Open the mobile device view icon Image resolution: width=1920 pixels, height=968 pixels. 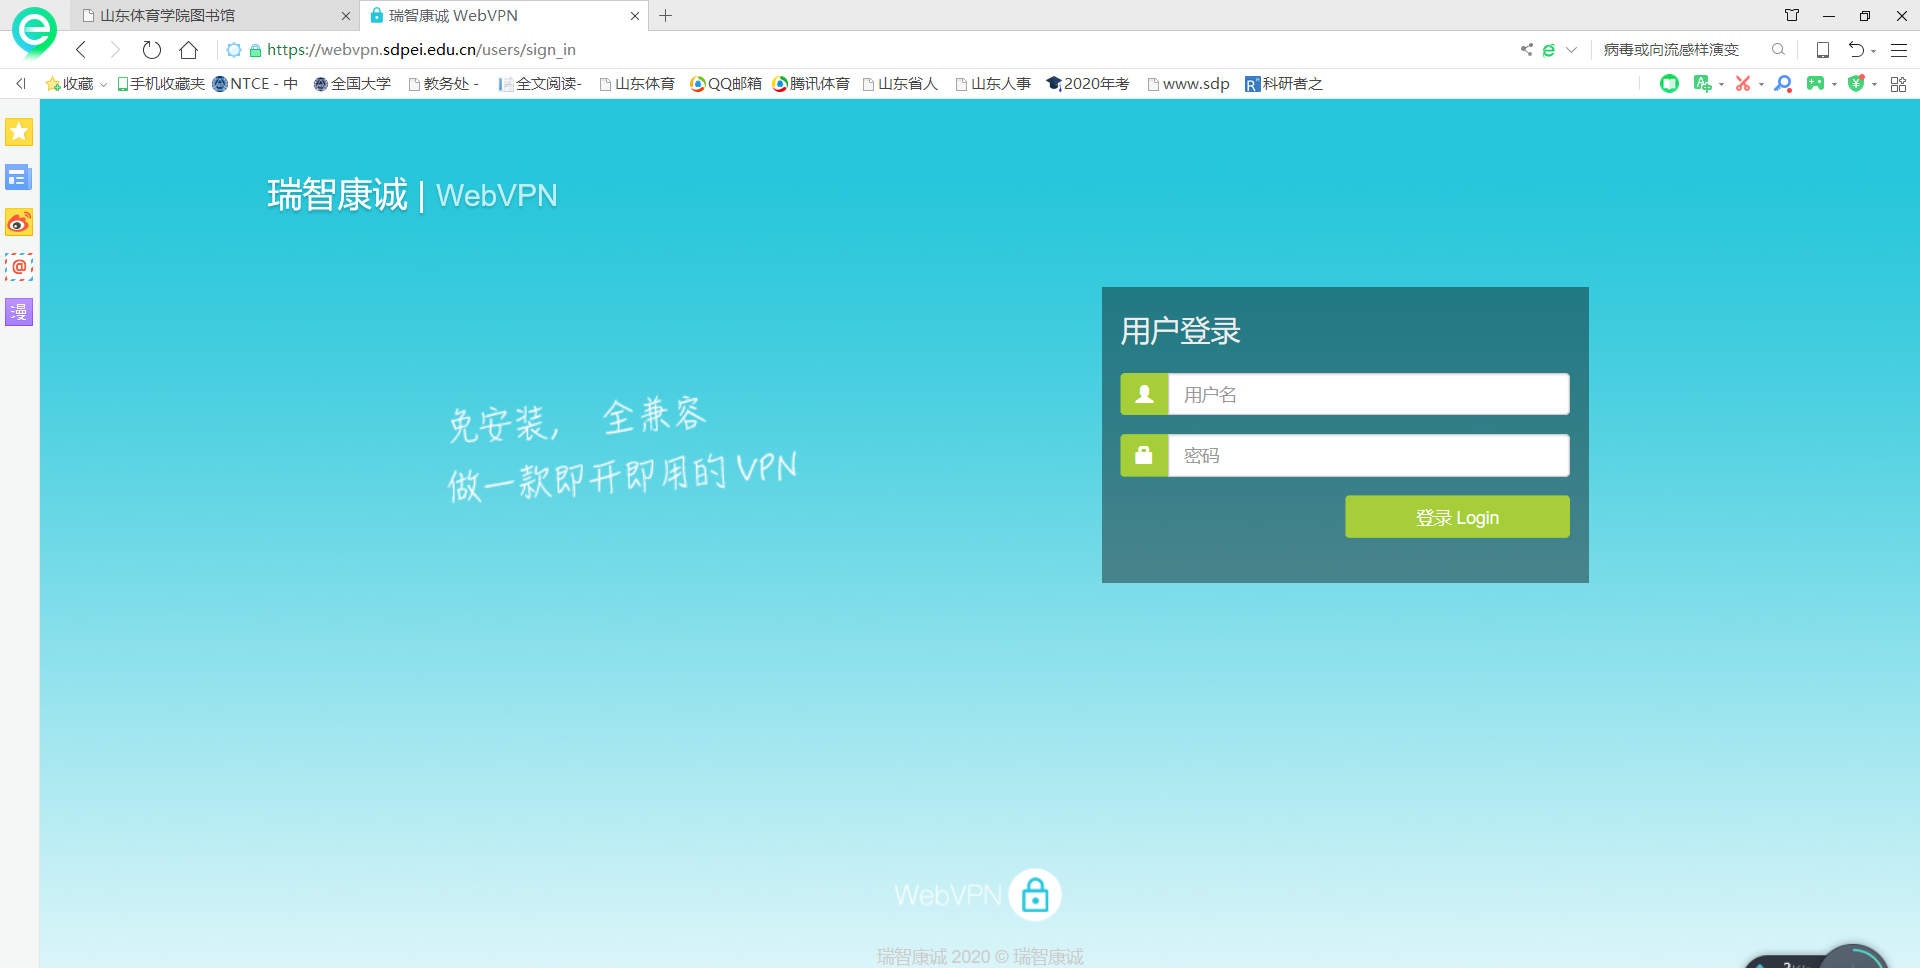click(1823, 50)
